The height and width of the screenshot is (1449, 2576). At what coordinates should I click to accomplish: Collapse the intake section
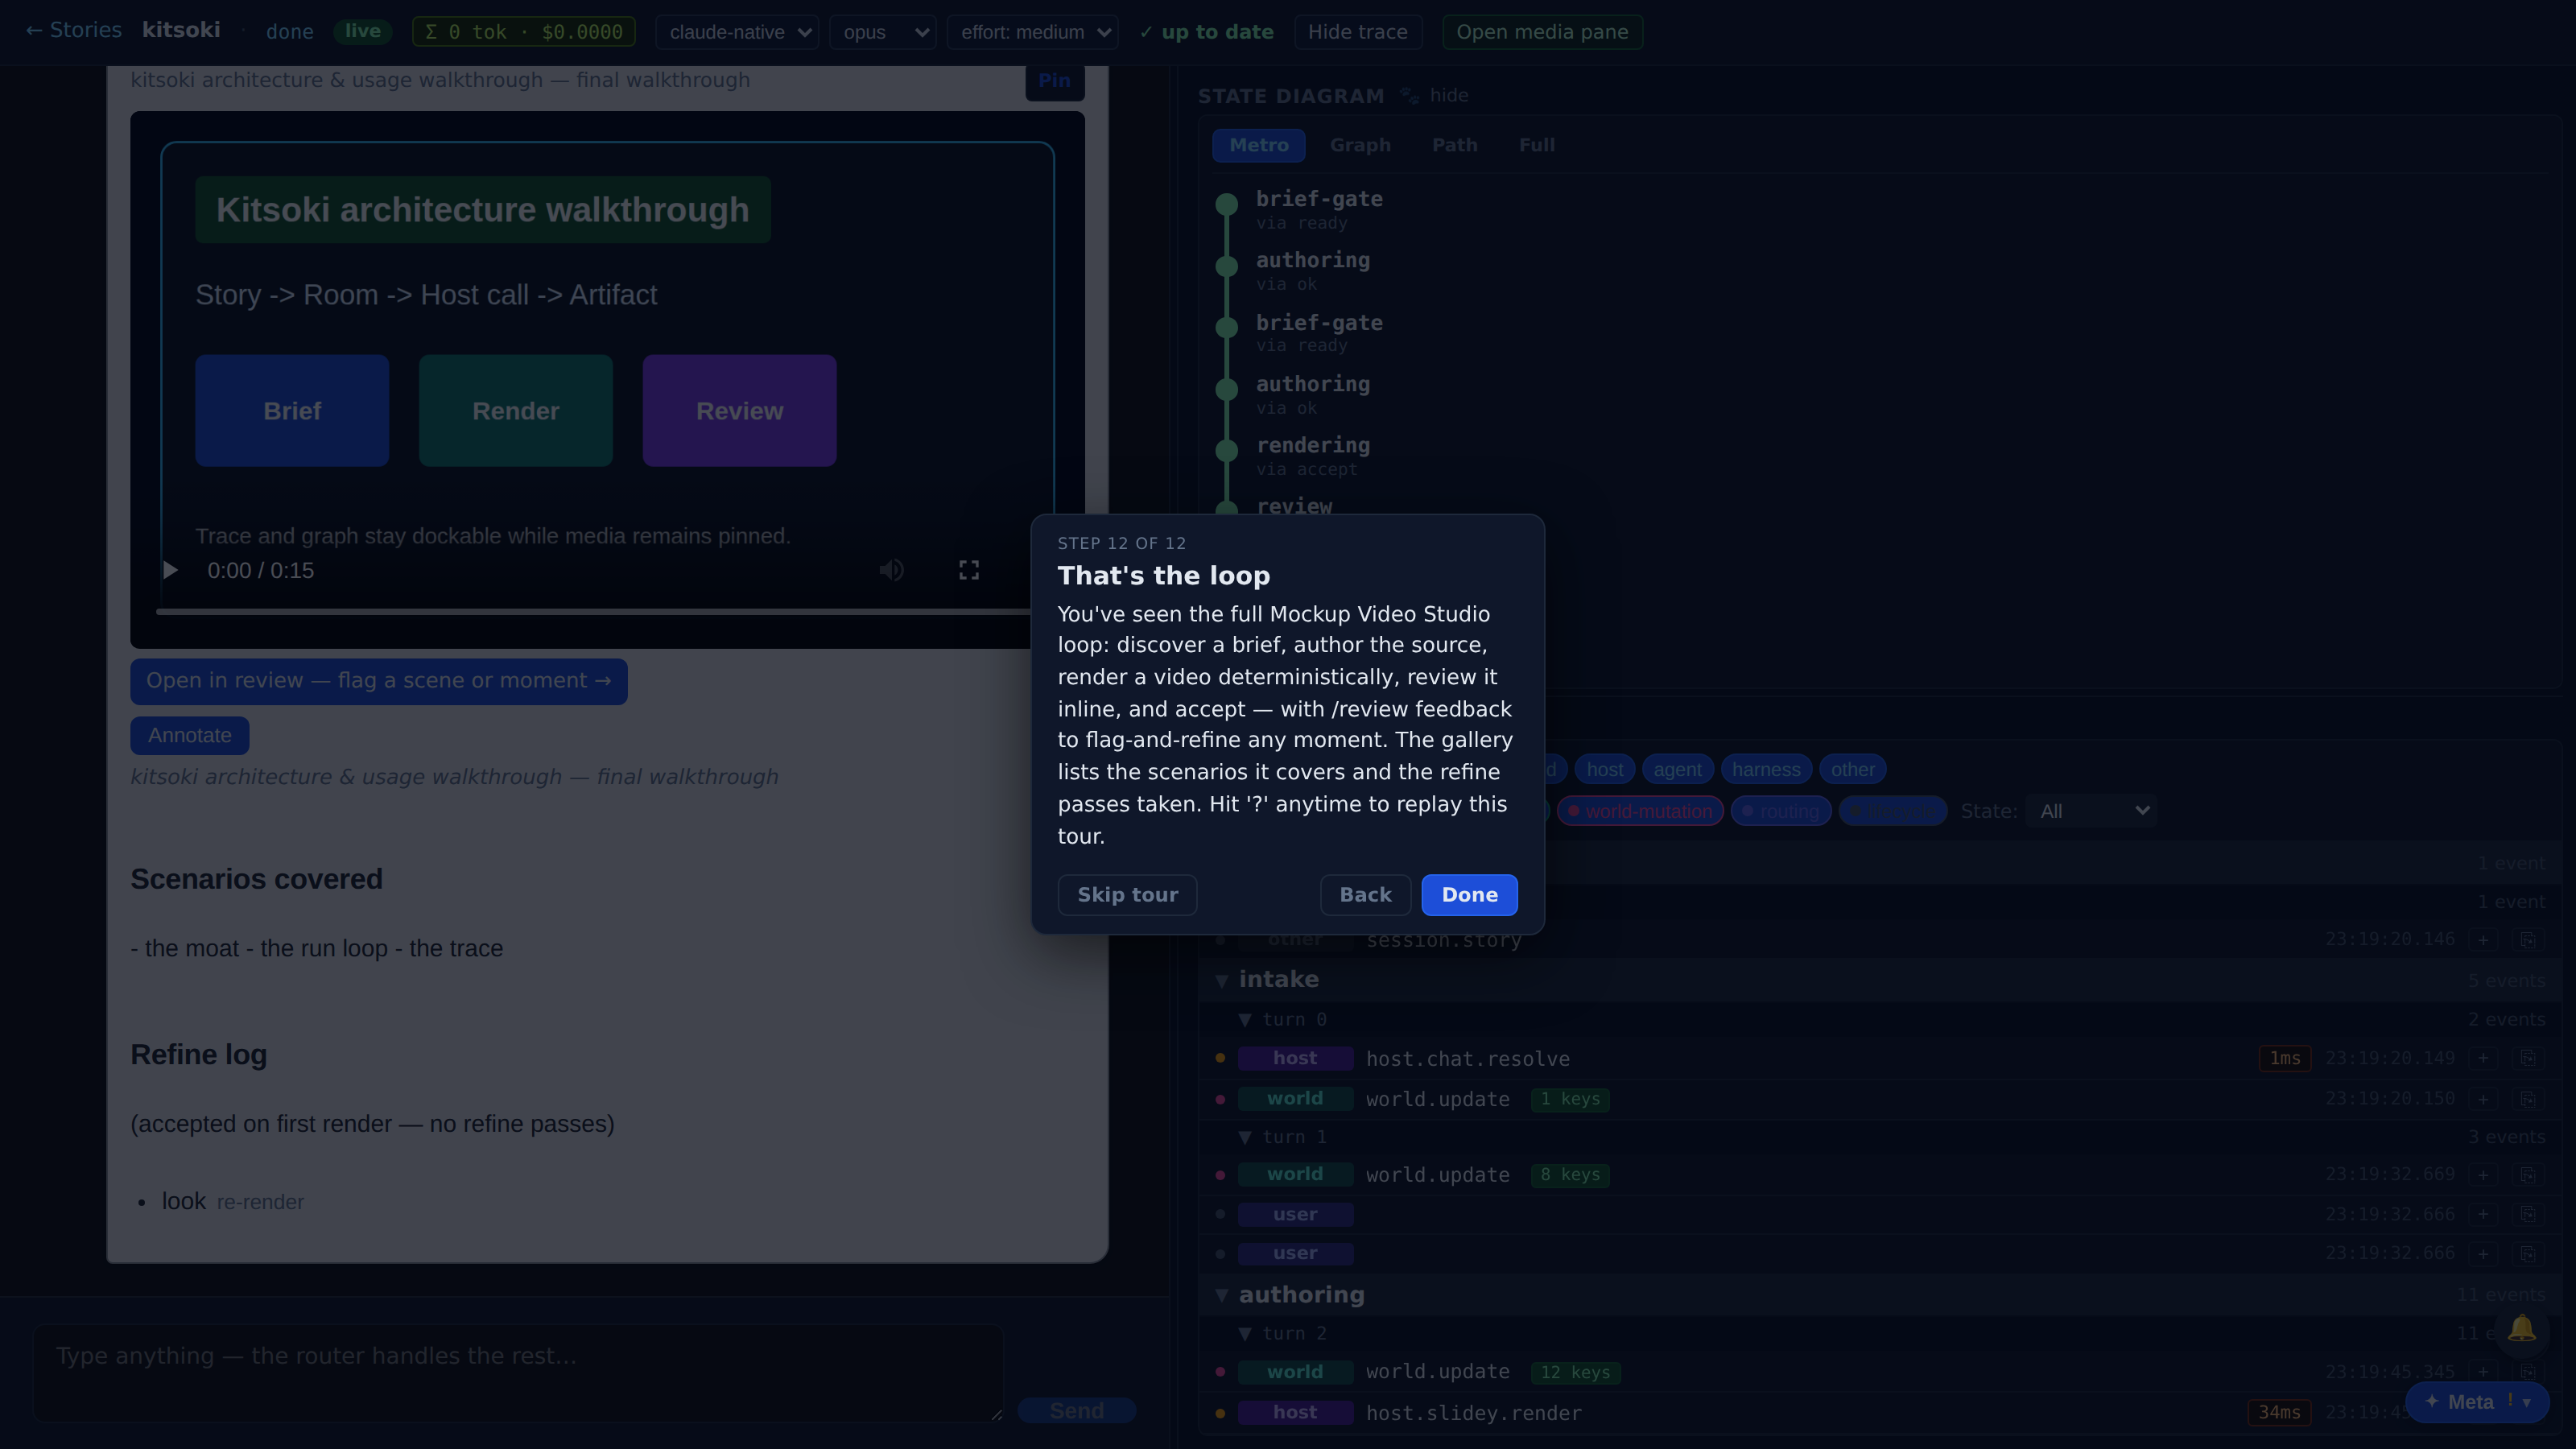[x=1221, y=980]
